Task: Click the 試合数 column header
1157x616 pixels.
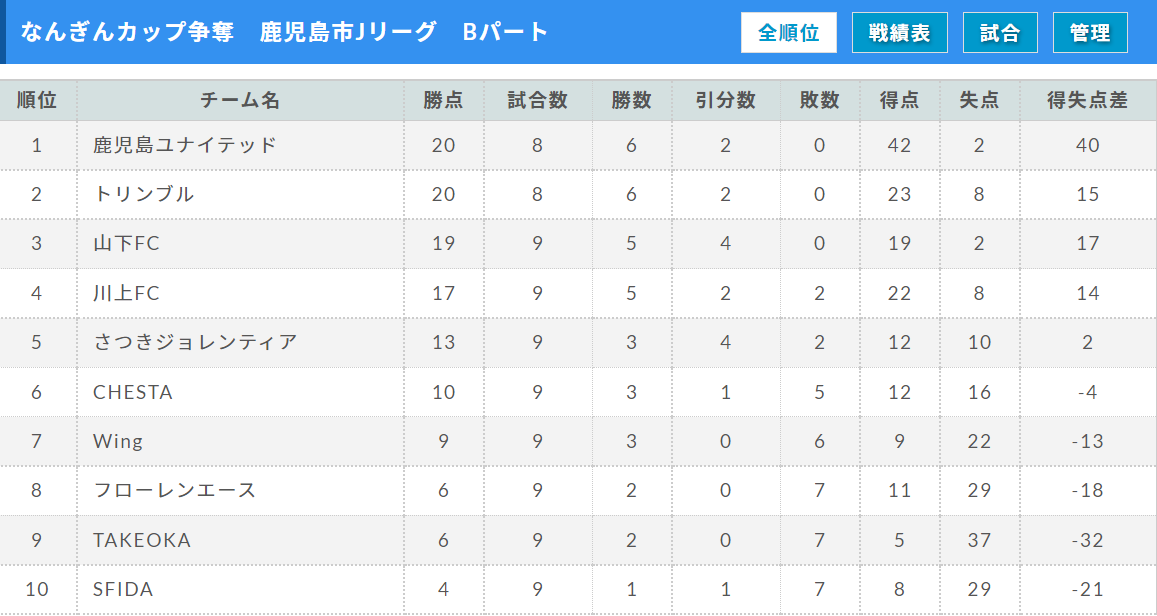Action: click(537, 100)
